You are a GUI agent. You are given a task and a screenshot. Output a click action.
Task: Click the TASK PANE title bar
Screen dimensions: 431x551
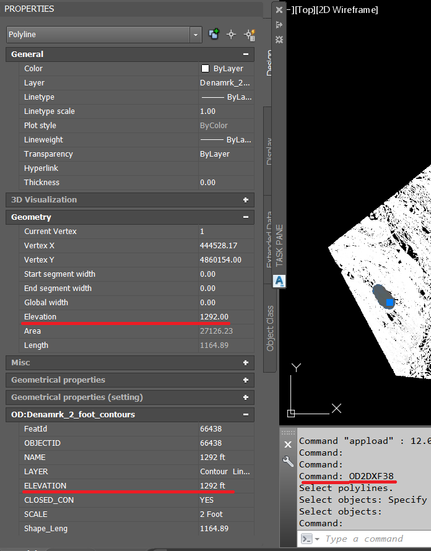click(279, 245)
